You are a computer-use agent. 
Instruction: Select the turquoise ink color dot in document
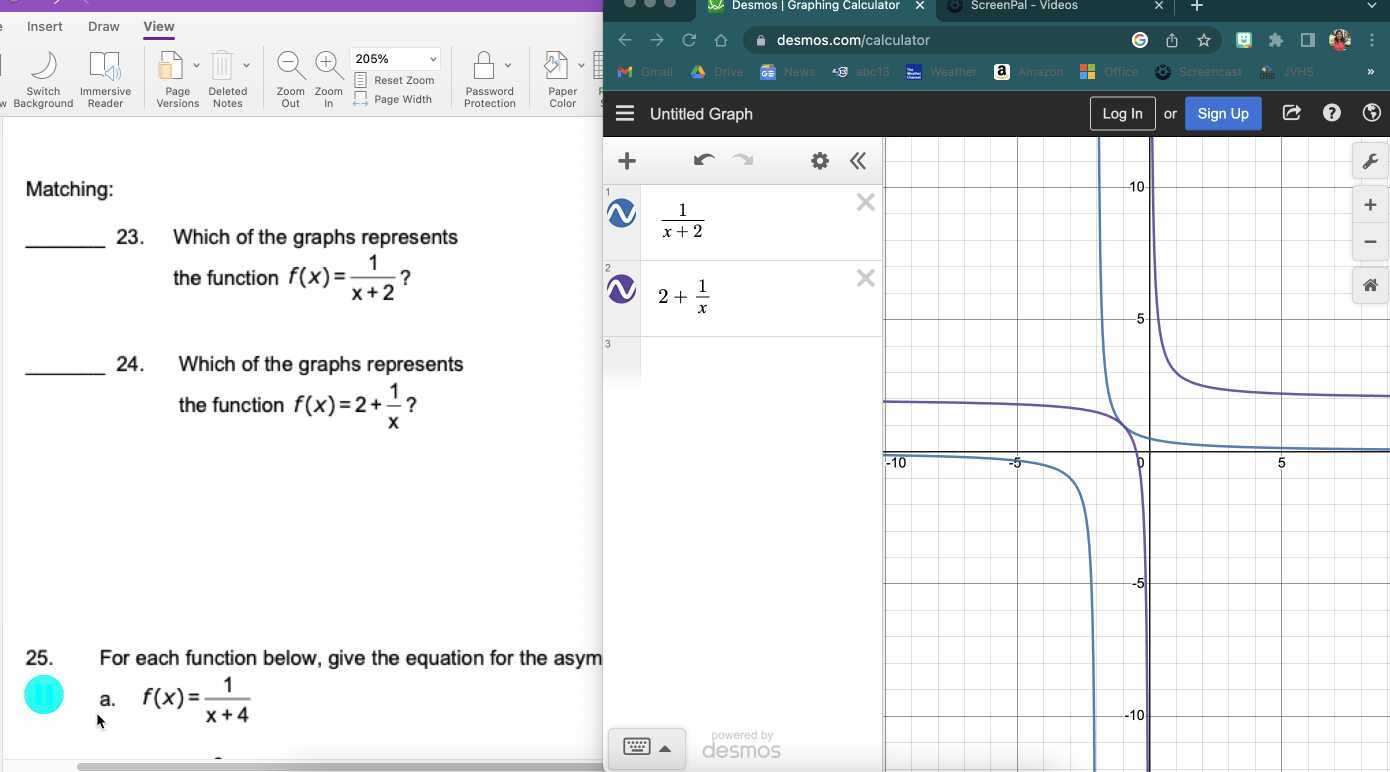tap(43, 694)
